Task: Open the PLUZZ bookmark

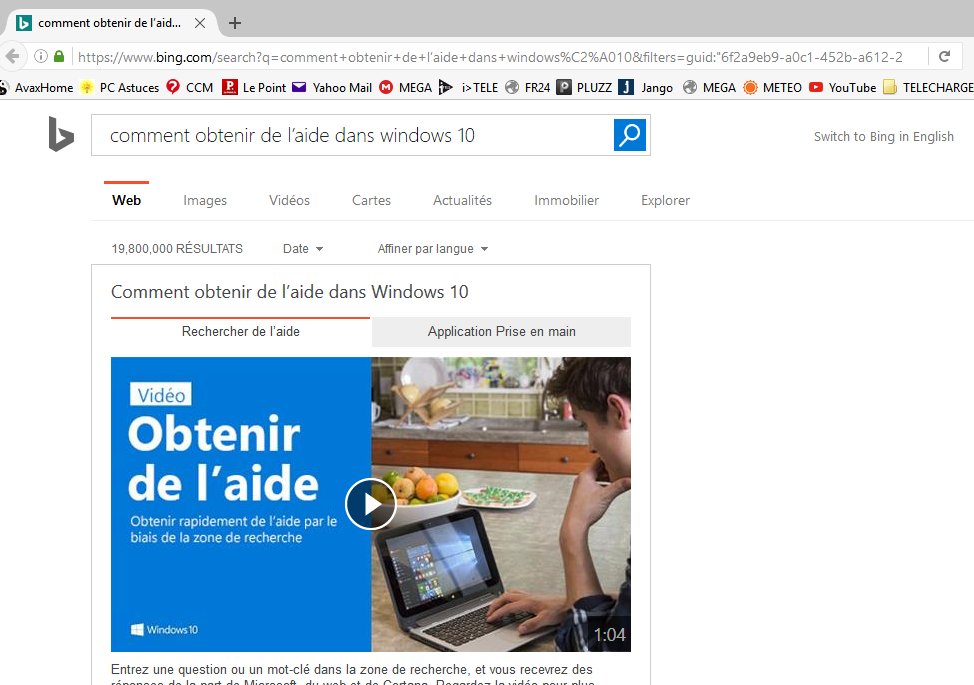Action: pos(585,88)
